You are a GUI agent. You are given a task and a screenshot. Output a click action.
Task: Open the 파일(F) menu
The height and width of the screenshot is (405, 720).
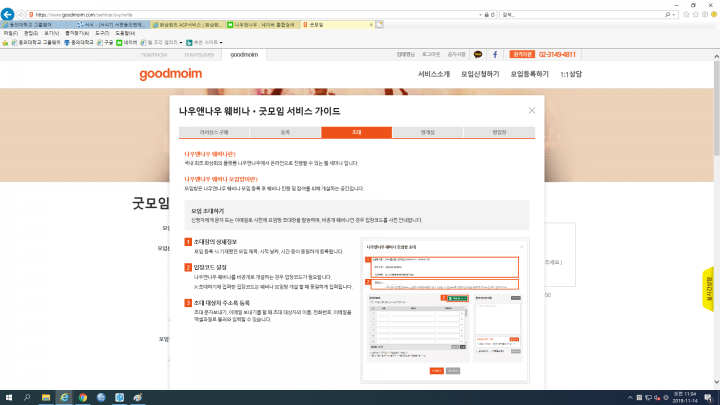point(11,34)
